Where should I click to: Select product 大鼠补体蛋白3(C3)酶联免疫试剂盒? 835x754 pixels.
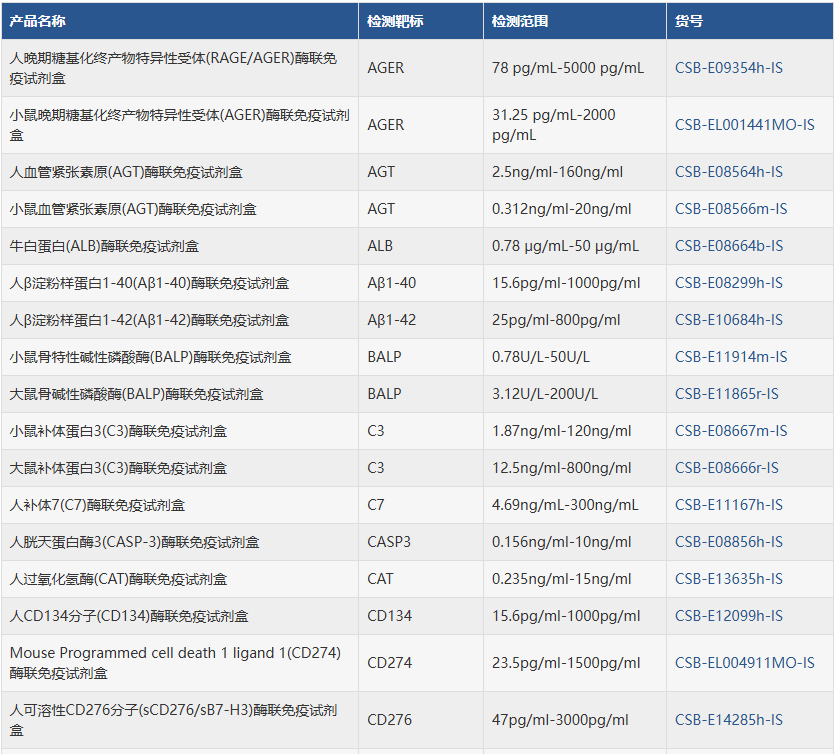click(118, 469)
